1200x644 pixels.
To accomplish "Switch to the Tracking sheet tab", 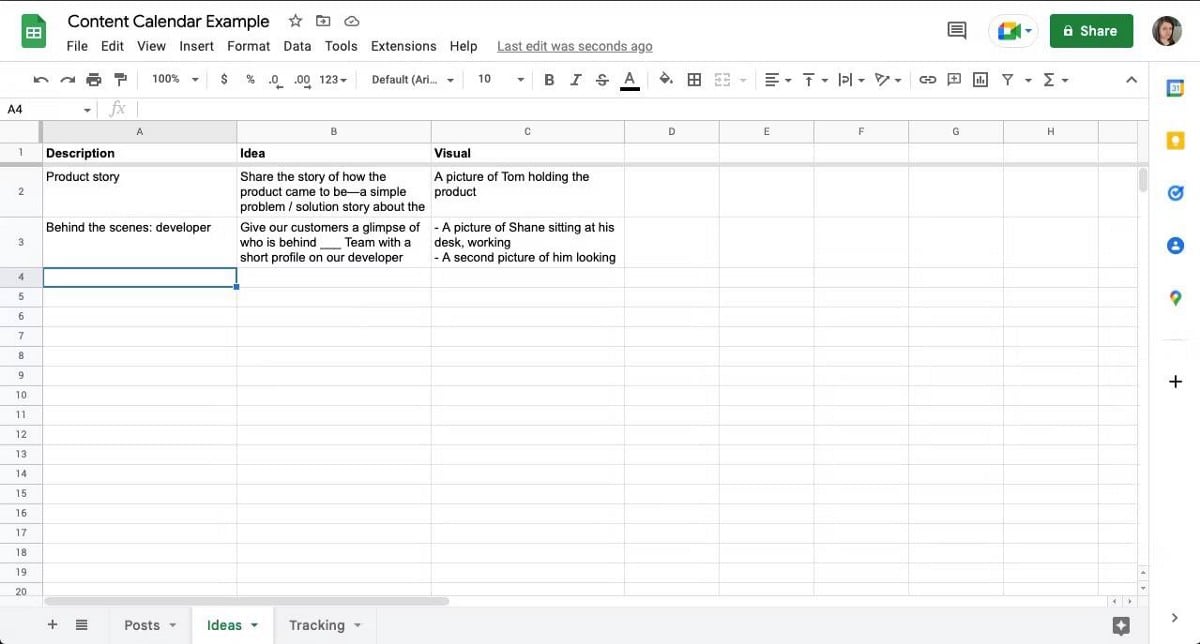I will (317, 625).
